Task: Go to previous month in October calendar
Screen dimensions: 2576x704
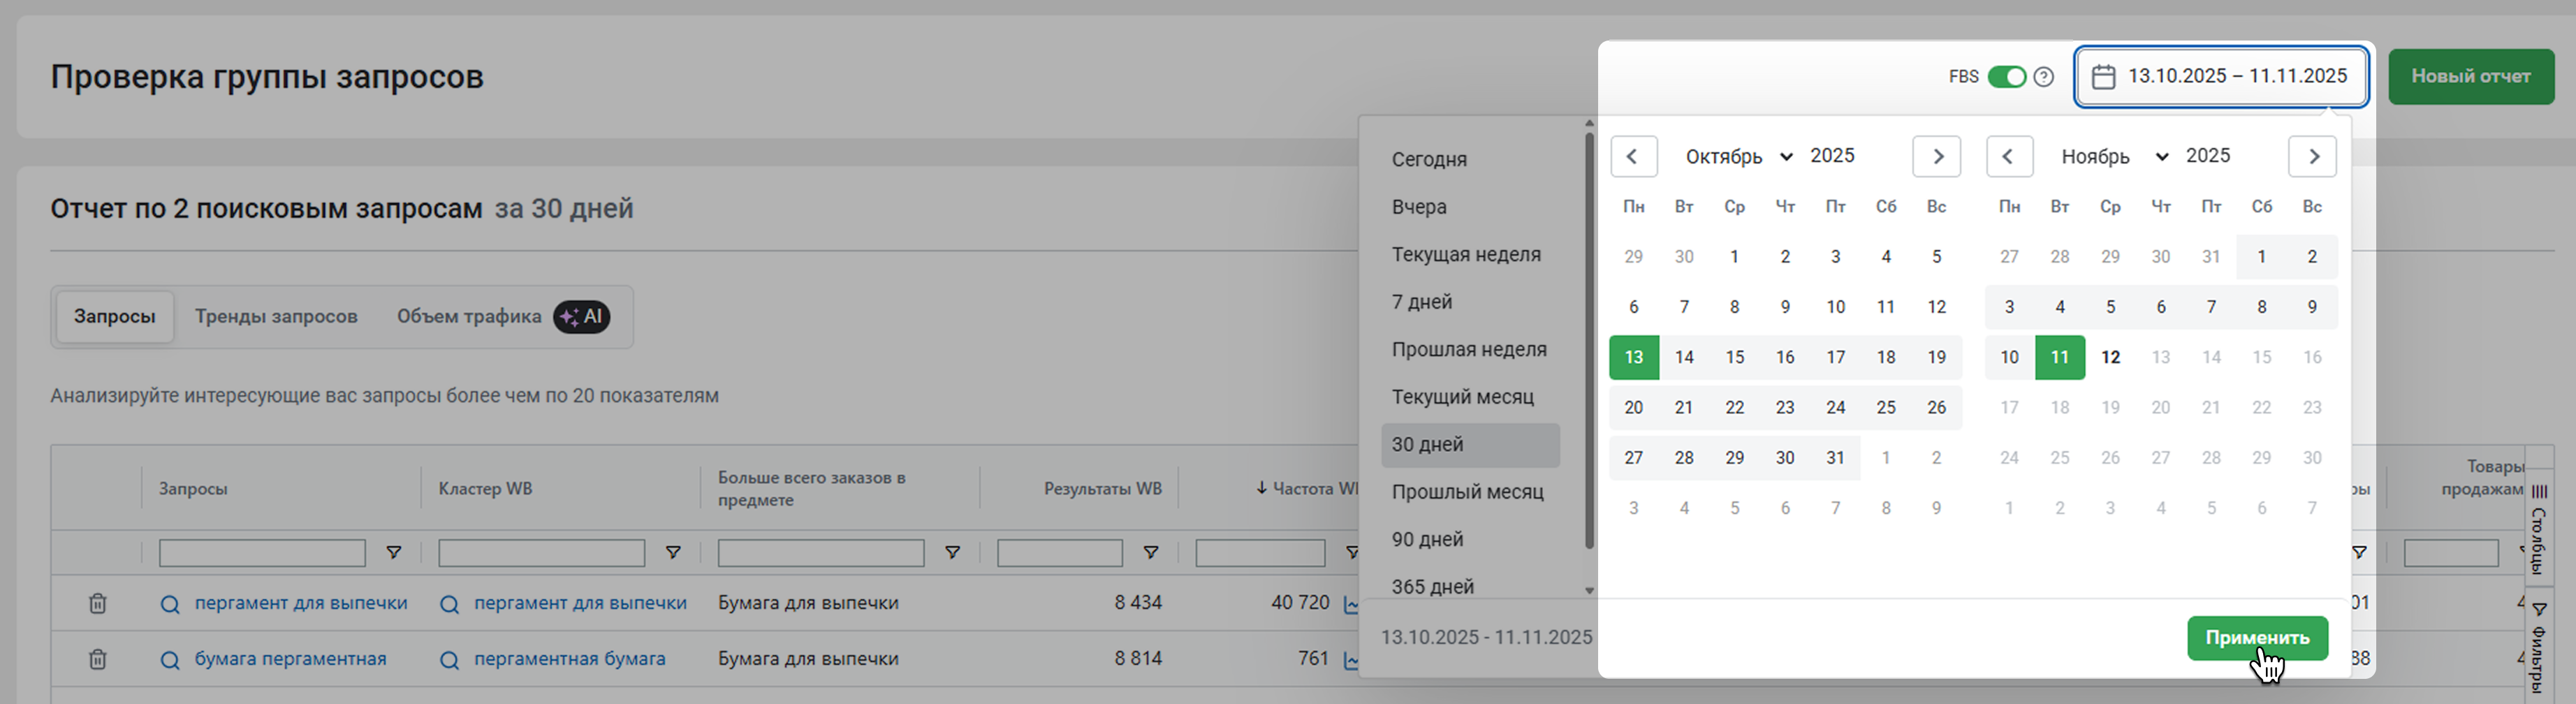Action: [1633, 156]
